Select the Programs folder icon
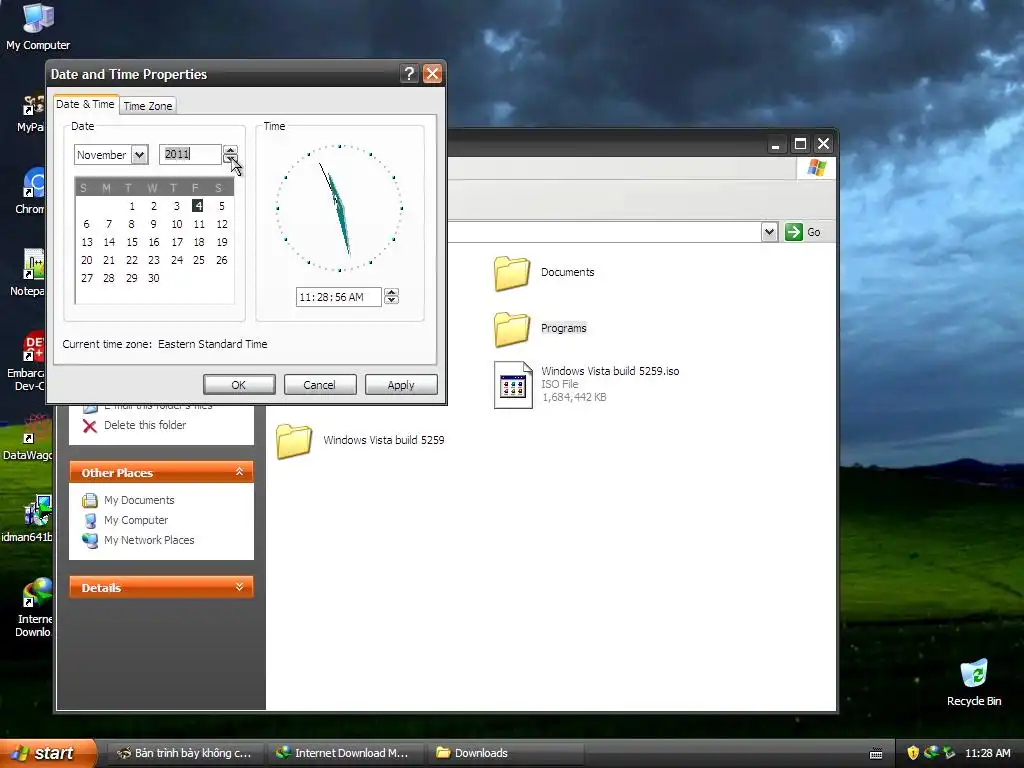Viewport: 1024px width, 768px height. (512, 329)
